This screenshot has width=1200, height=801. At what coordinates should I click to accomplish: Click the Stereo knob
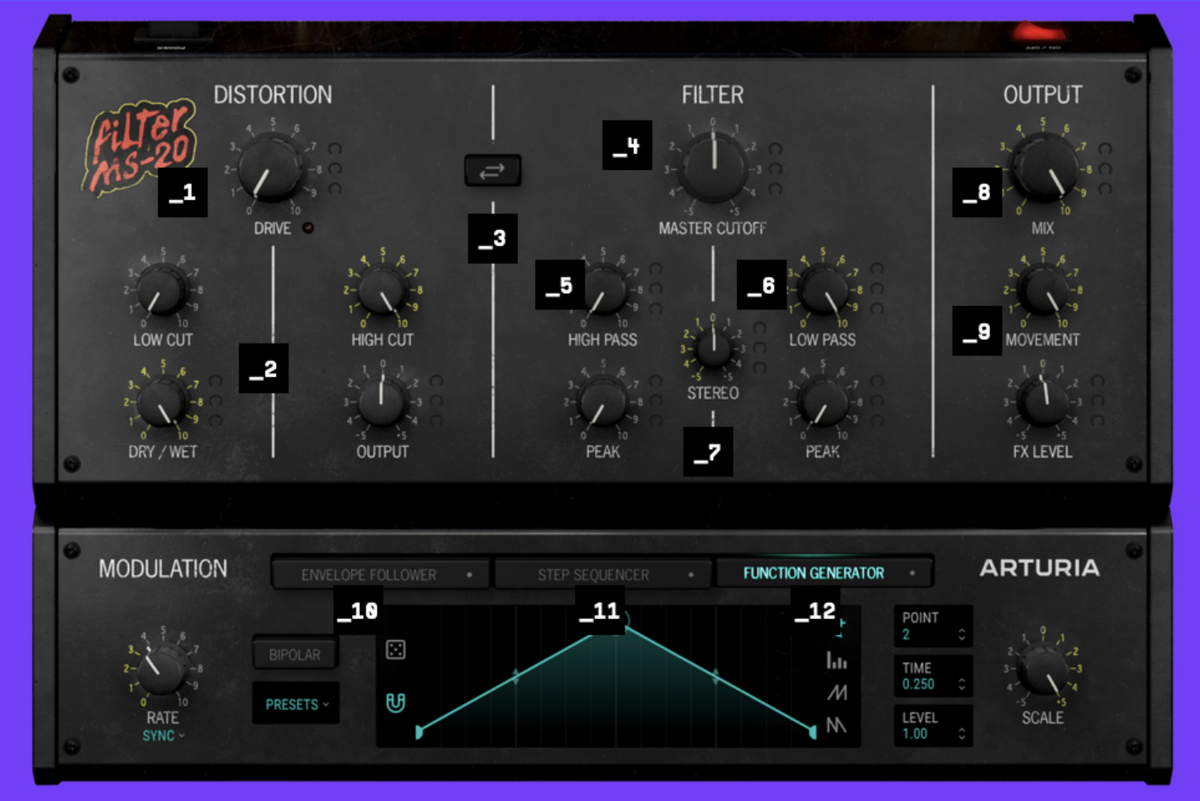coord(713,348)
